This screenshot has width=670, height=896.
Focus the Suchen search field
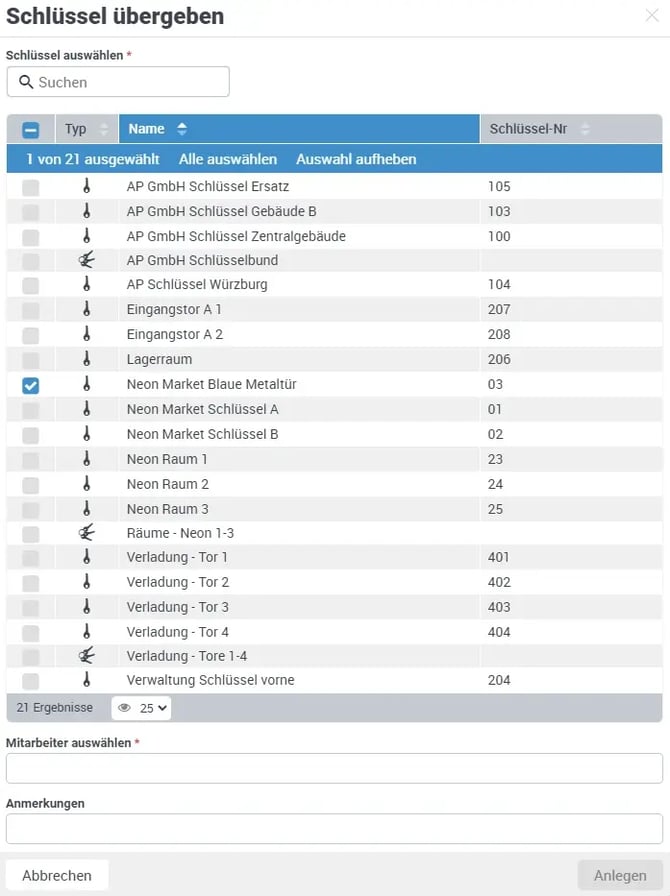(x=118, y=82)
